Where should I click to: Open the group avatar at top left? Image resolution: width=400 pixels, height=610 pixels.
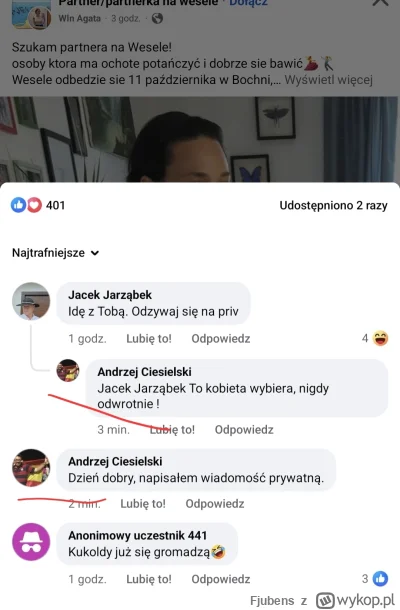[x=32, y=14]
